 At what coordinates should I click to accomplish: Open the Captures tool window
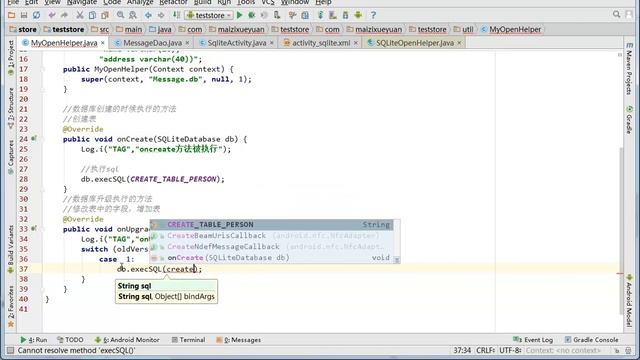click(11, 158)
